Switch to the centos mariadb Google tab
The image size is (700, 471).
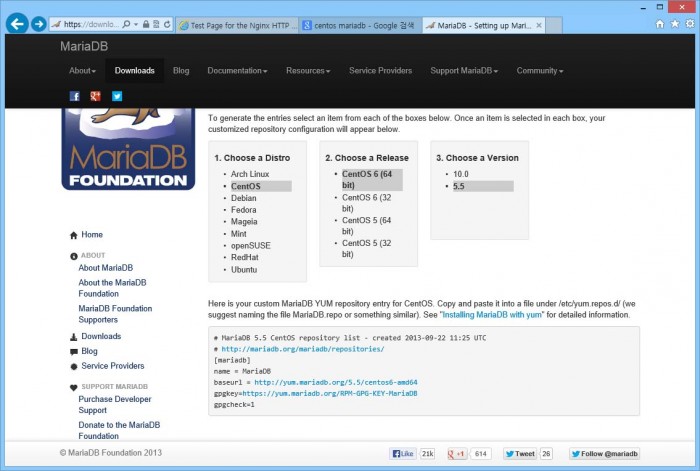coord(360,25)
